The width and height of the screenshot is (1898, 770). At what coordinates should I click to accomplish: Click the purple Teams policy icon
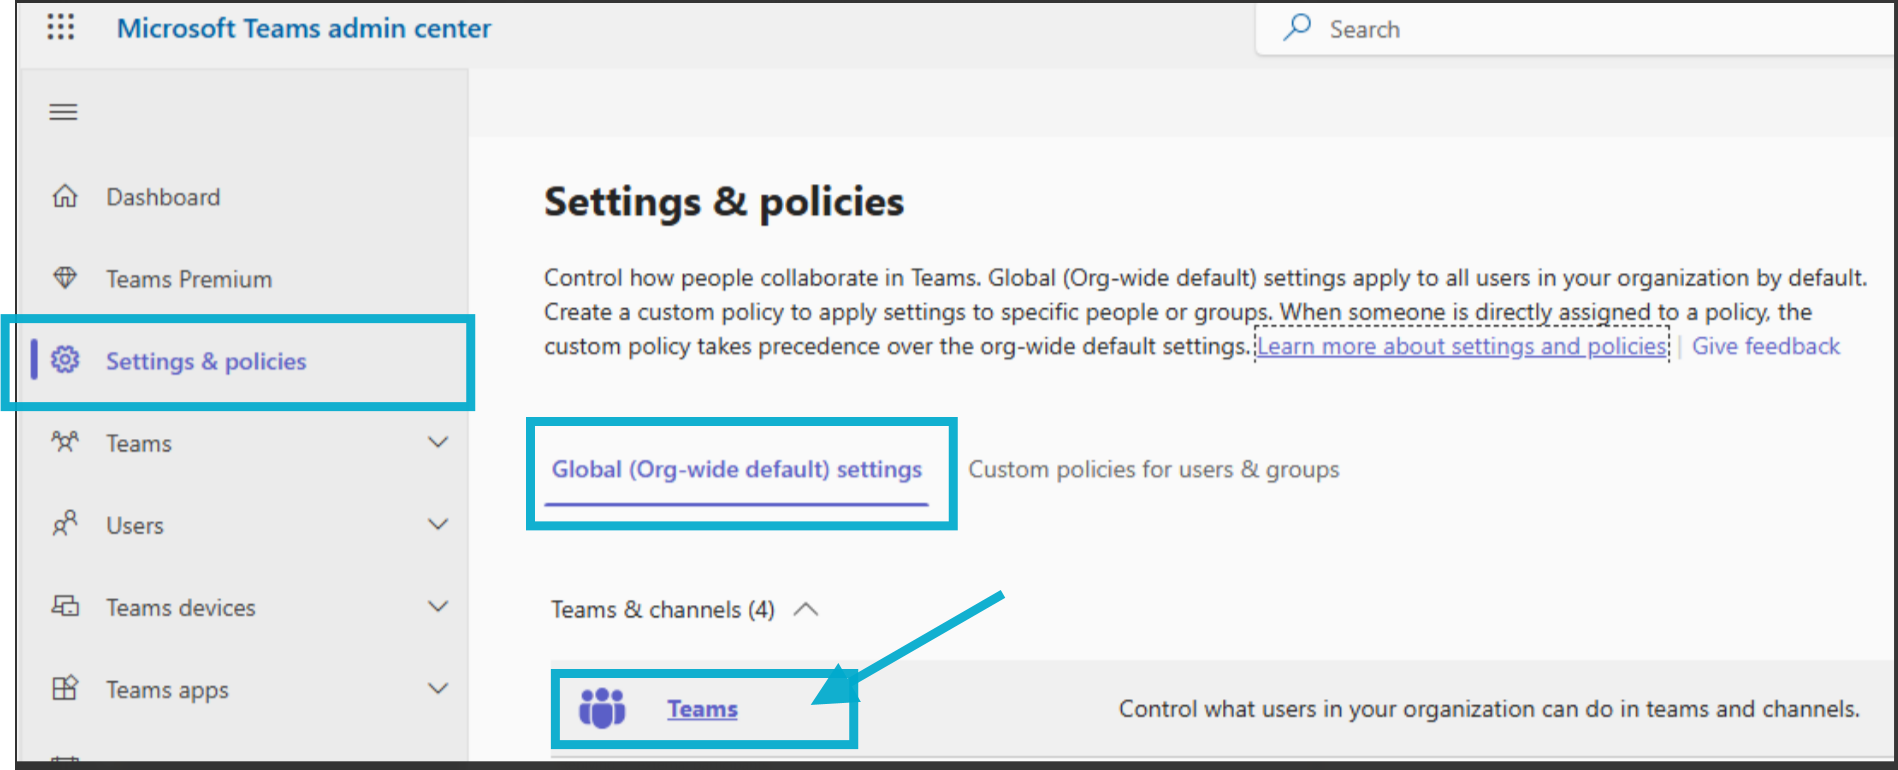602,708
